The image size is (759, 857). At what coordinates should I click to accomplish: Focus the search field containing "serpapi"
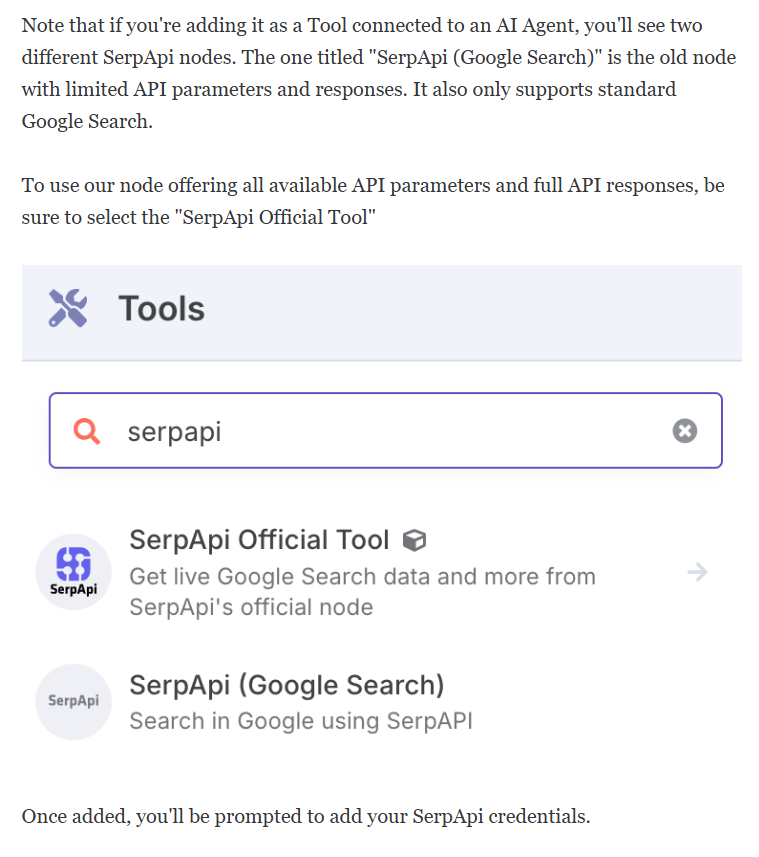386,431
